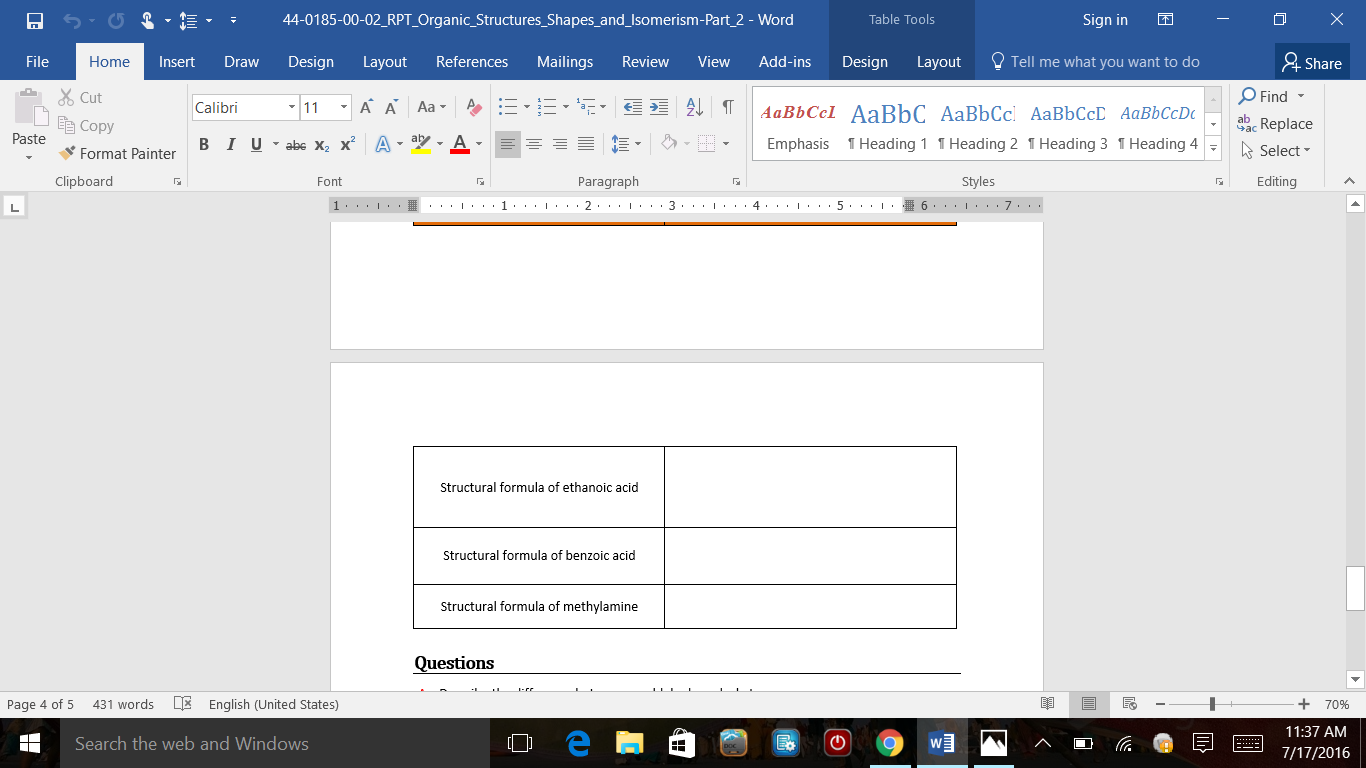Justify the paragraph text
This screenshot has height=768, width=1366.
586,144
